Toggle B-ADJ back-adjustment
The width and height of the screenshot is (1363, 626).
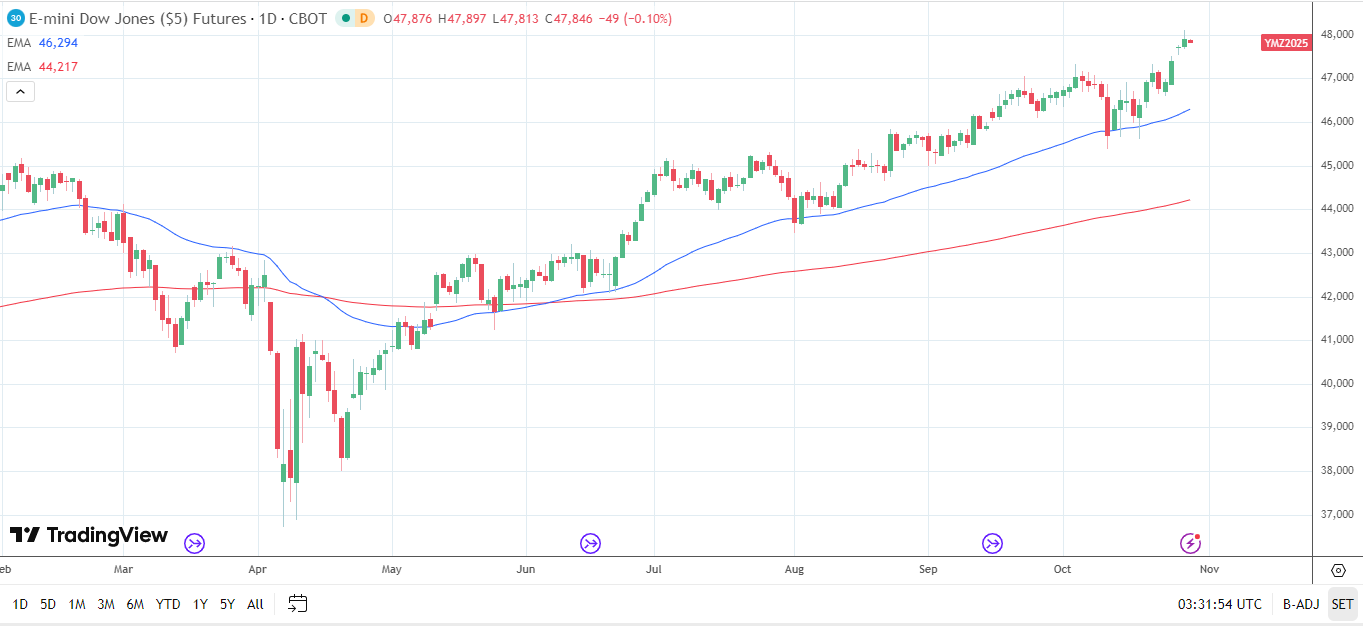click(1299, 604)
